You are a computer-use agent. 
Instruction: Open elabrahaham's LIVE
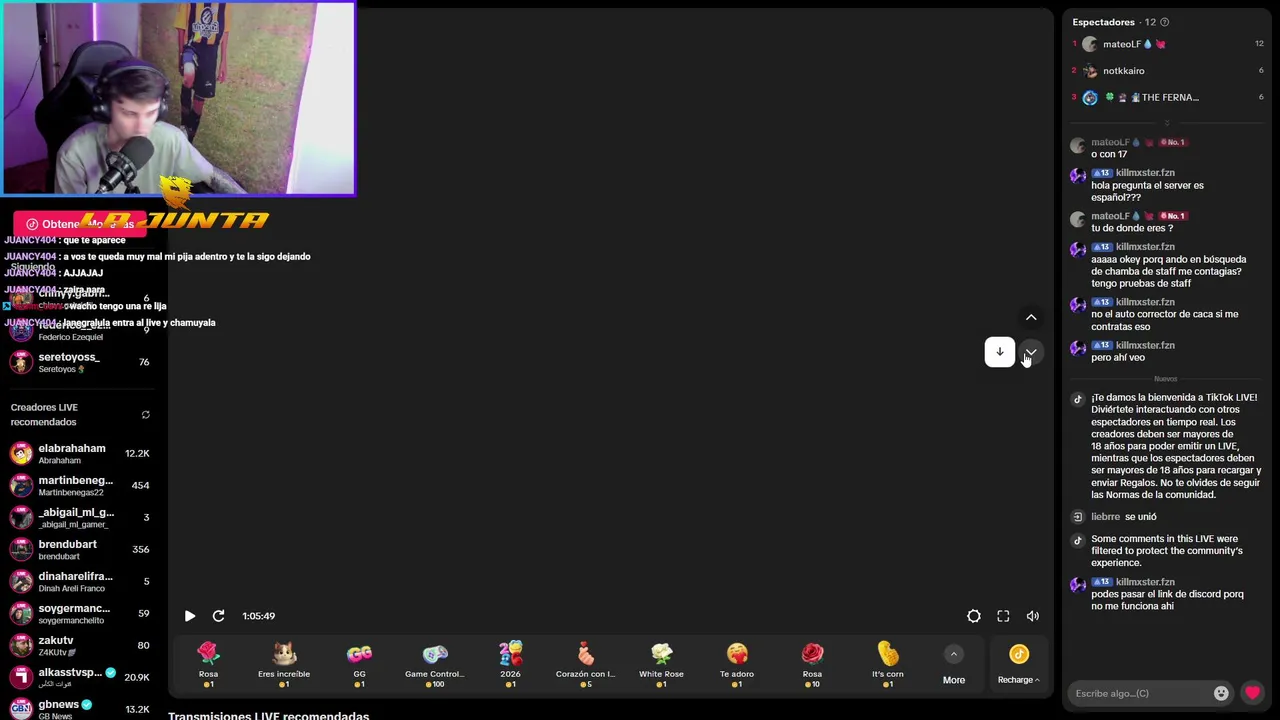point(80,454)
